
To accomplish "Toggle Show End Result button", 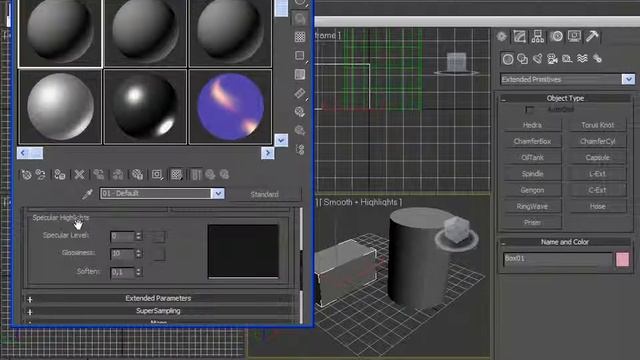I will coord(196,175).
